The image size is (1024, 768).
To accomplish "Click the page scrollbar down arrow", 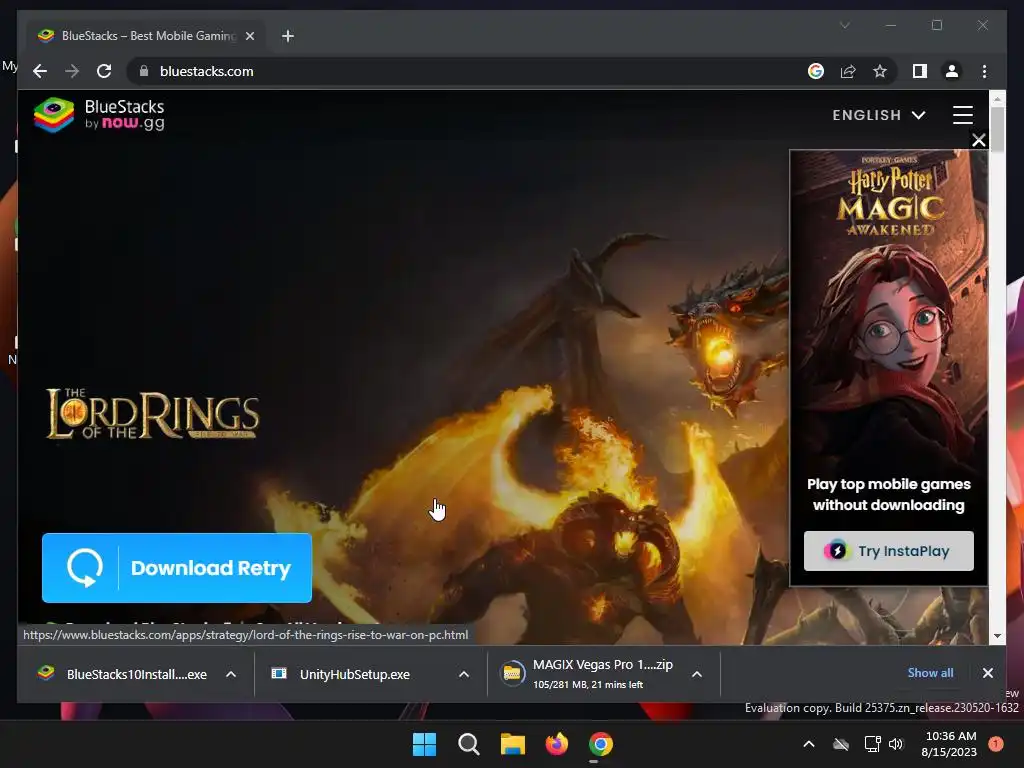I will (997, 635).
